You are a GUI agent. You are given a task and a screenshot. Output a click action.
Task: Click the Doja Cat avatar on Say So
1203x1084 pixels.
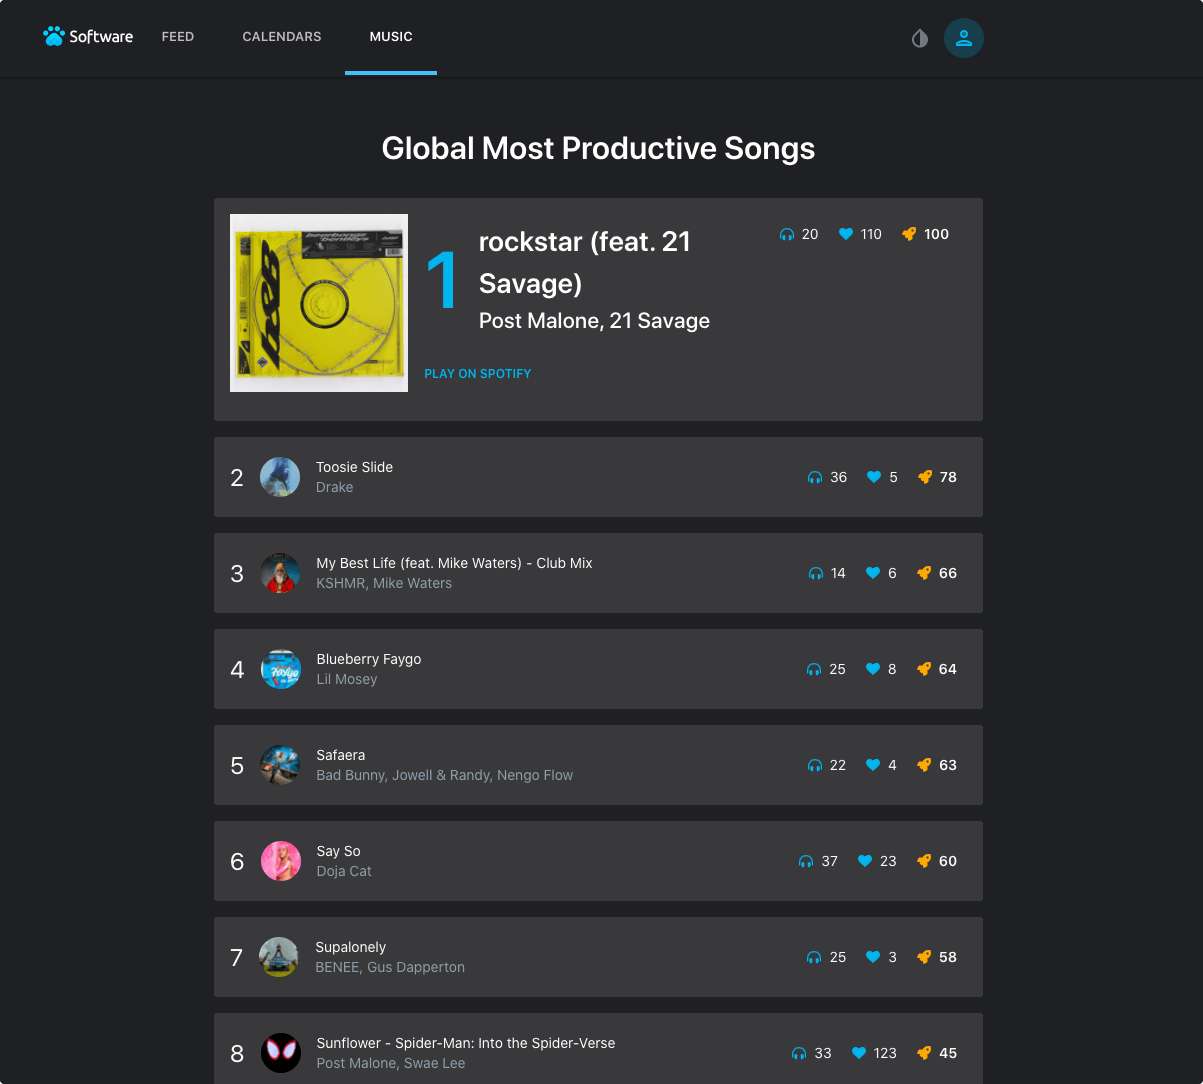[280, 861]
